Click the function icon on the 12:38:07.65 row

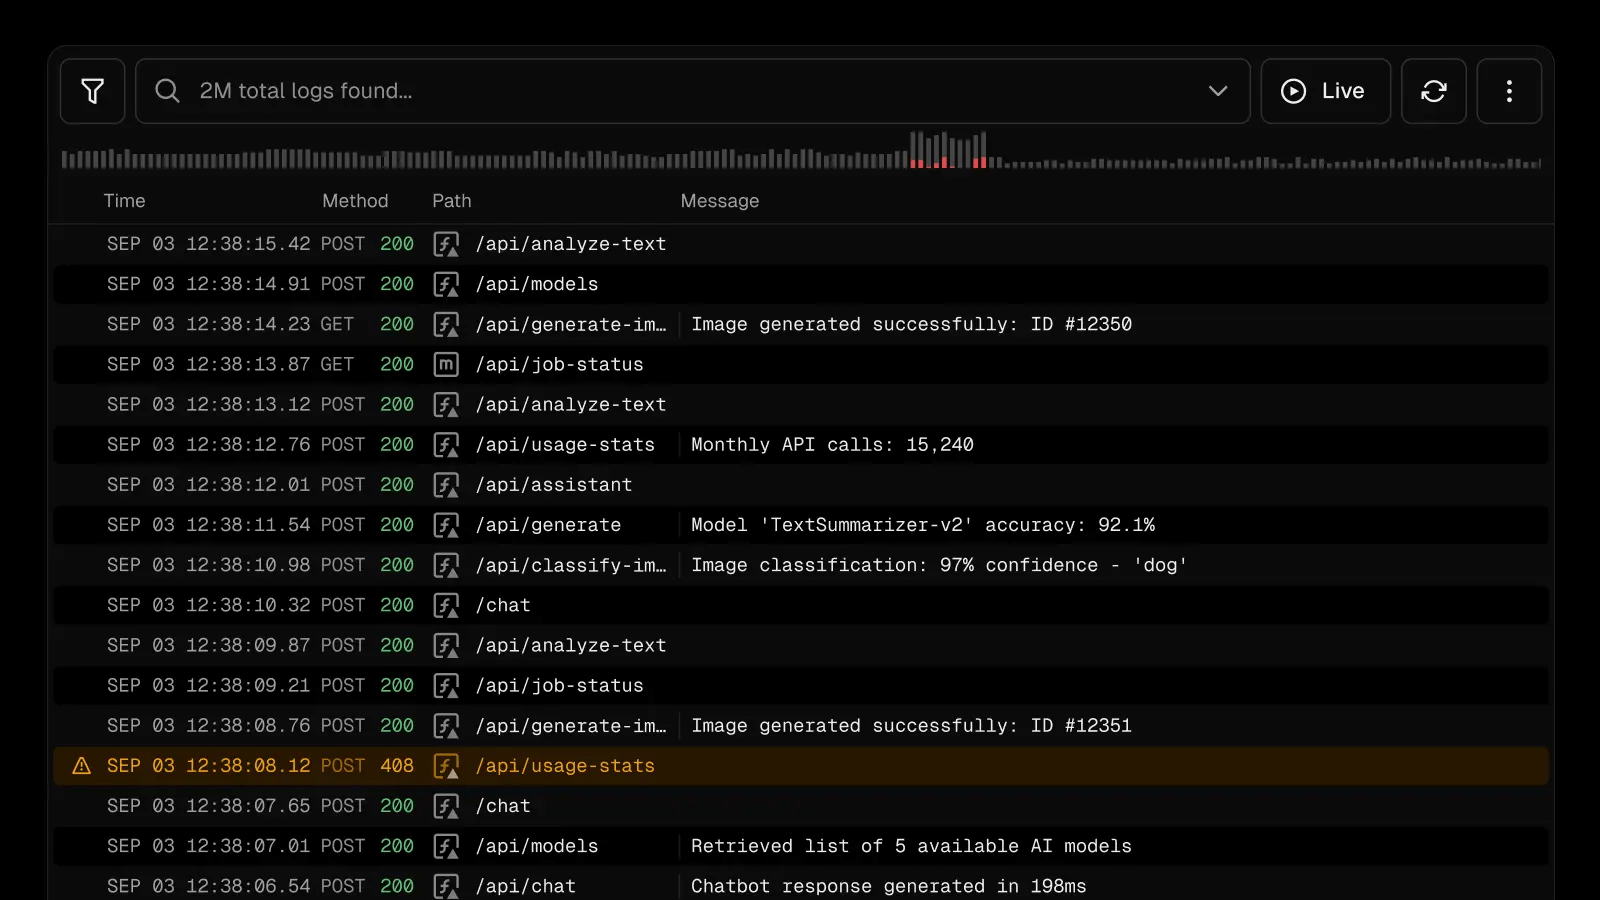tap(446, 806)
